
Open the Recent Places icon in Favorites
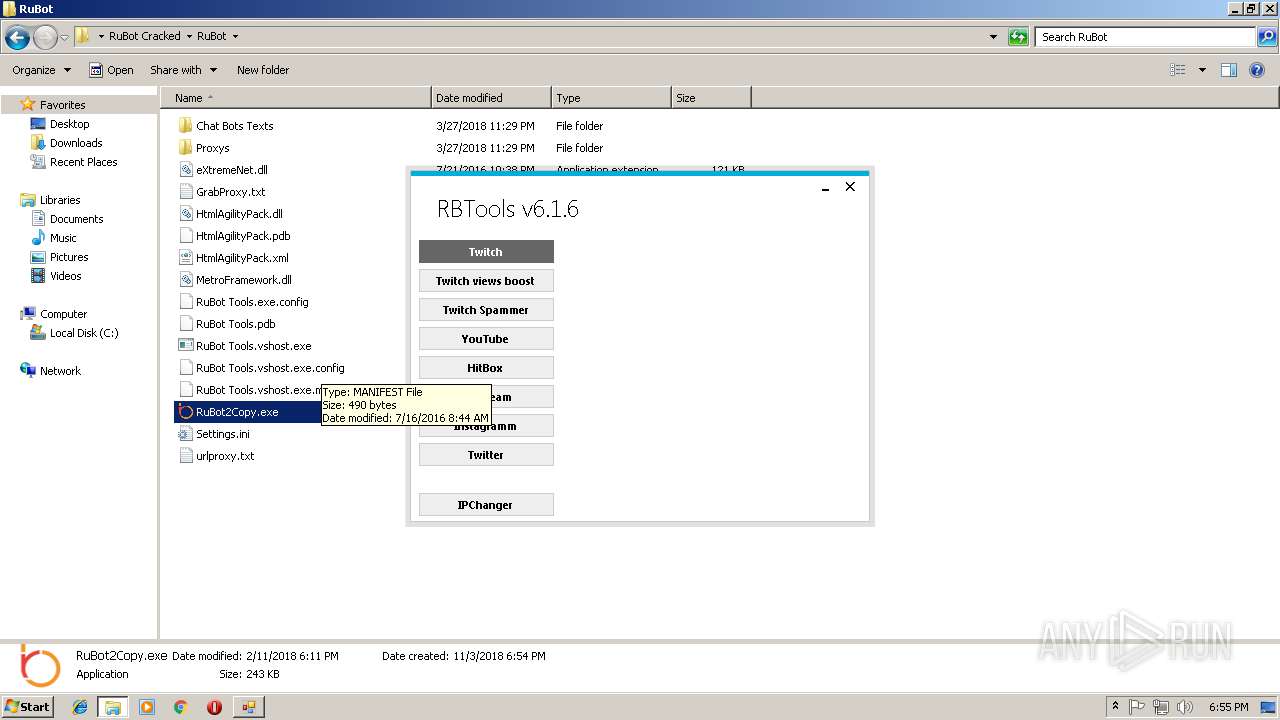pos(38,162)
